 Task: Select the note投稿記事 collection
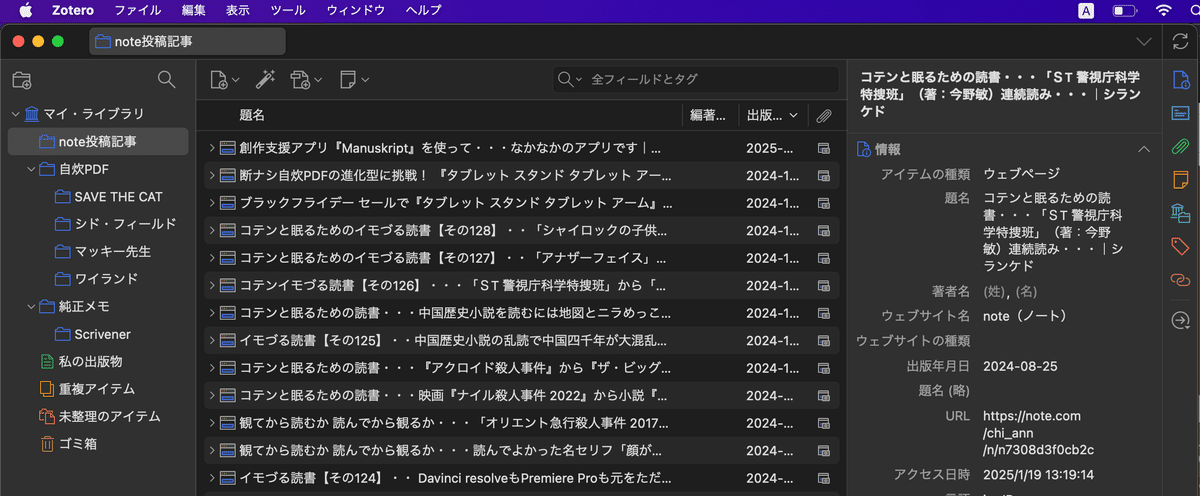[97, 142]
